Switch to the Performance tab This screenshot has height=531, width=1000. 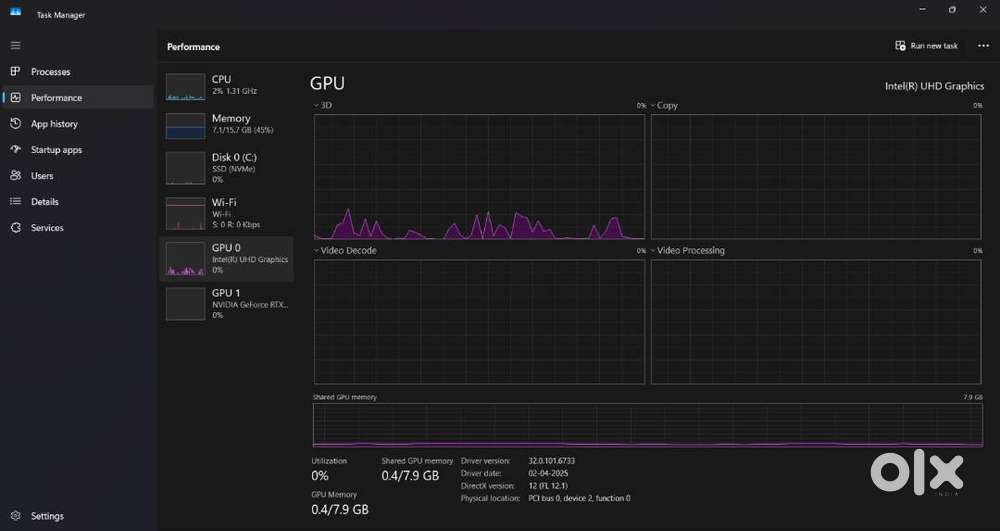(x=56, y=98)
